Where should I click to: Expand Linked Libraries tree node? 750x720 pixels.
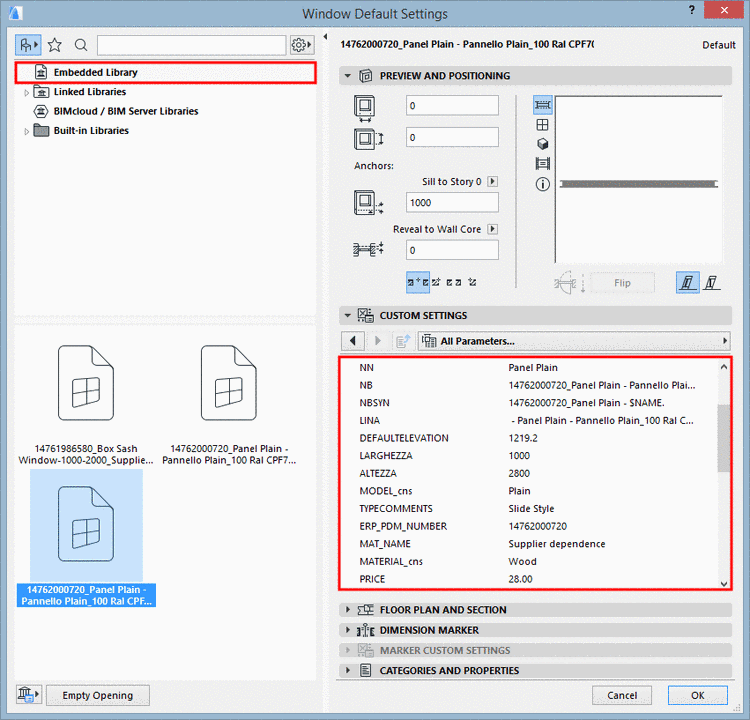[x=26, y=92]
